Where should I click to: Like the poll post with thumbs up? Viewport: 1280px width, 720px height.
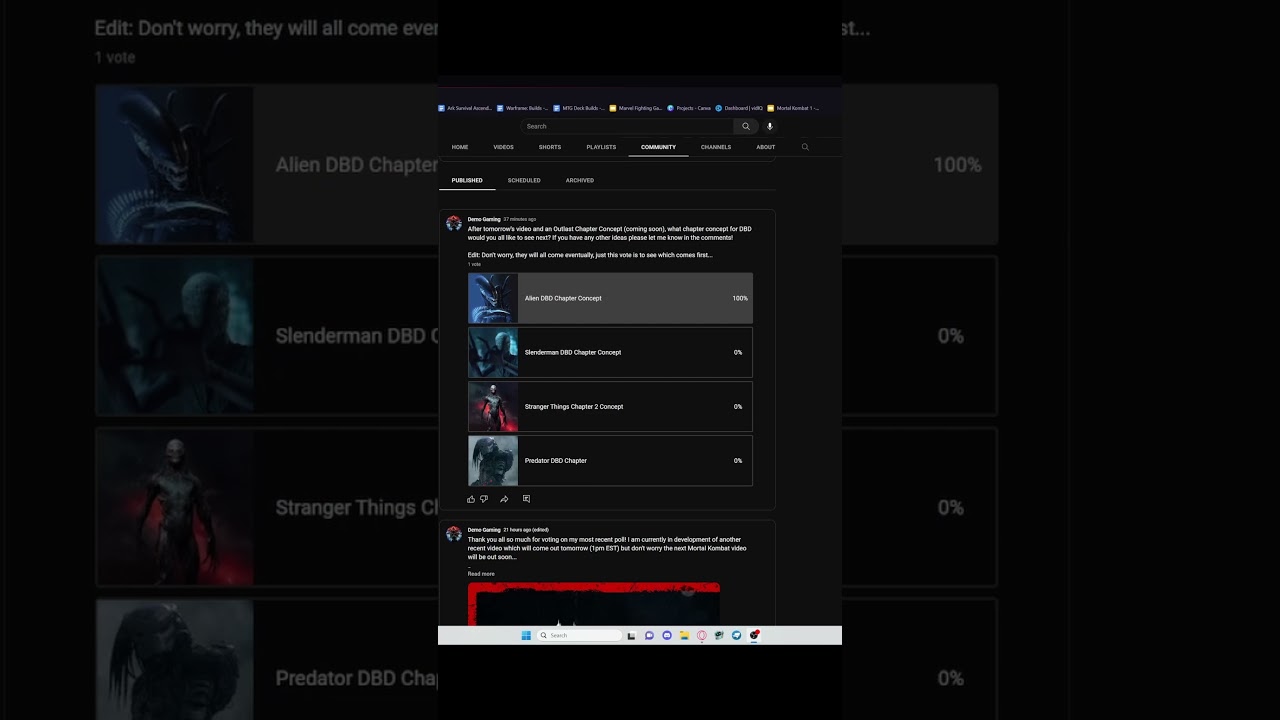tap(471, 498)
